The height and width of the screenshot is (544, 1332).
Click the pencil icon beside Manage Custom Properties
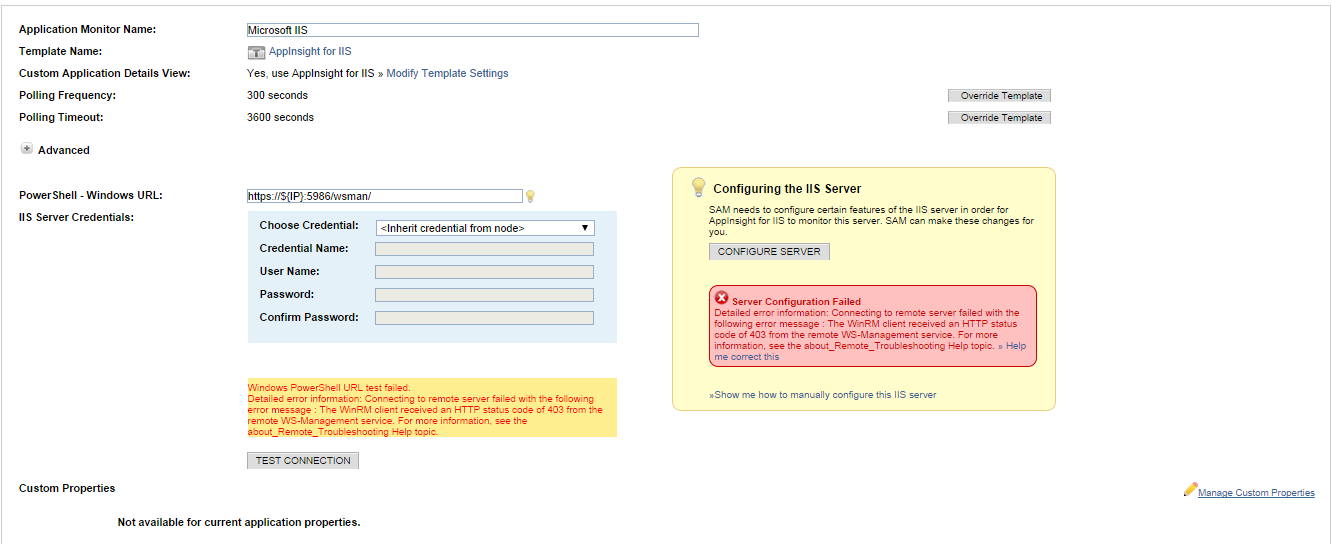pyautogui.click(x=1190, y=490)
